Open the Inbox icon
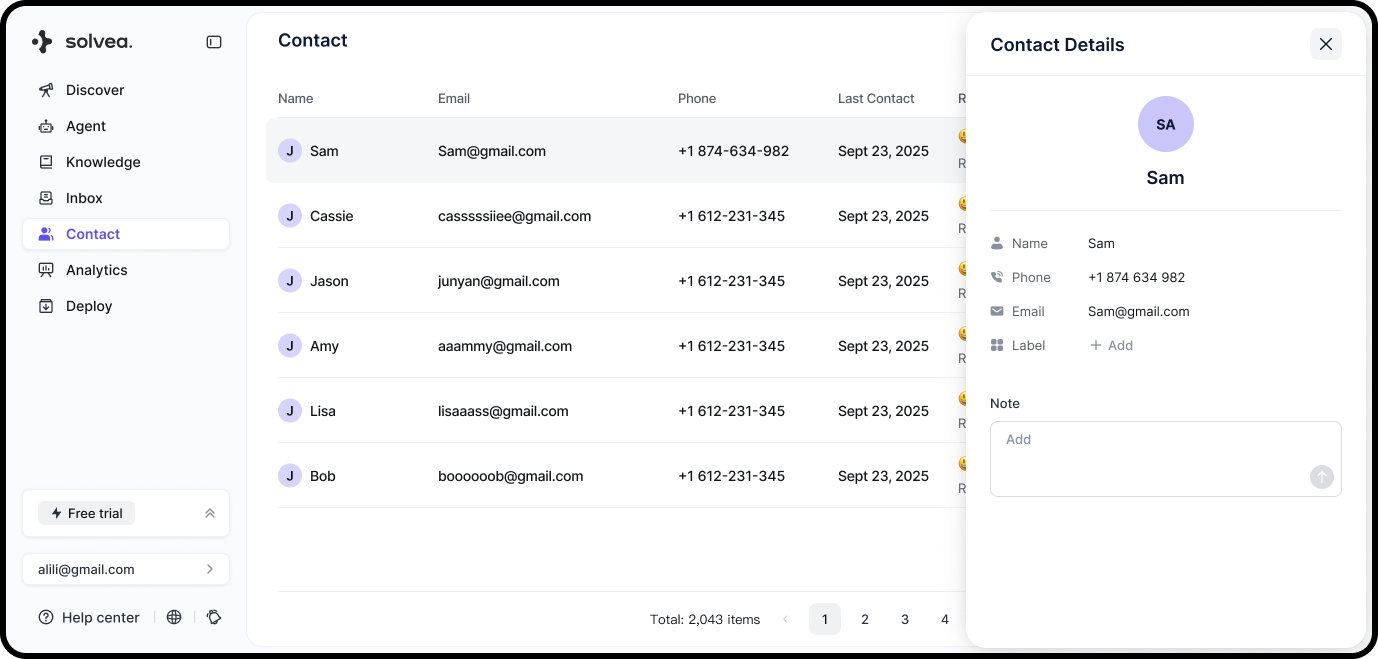This screenshot has width=1378, height=659. 46,197
